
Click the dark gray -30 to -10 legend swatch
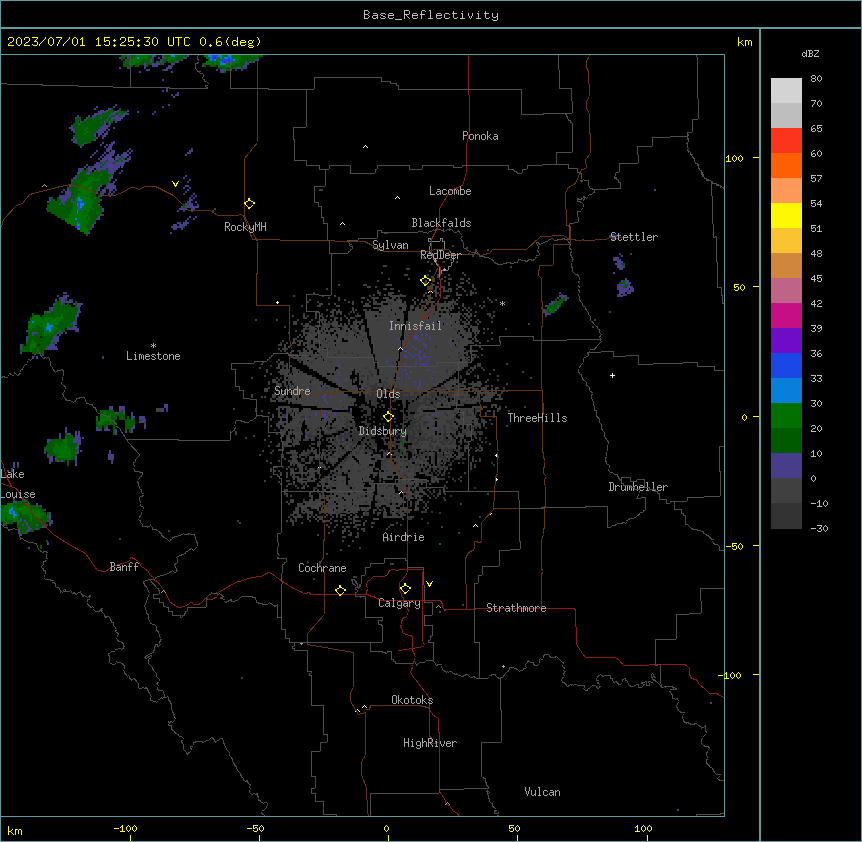point(786,516)
